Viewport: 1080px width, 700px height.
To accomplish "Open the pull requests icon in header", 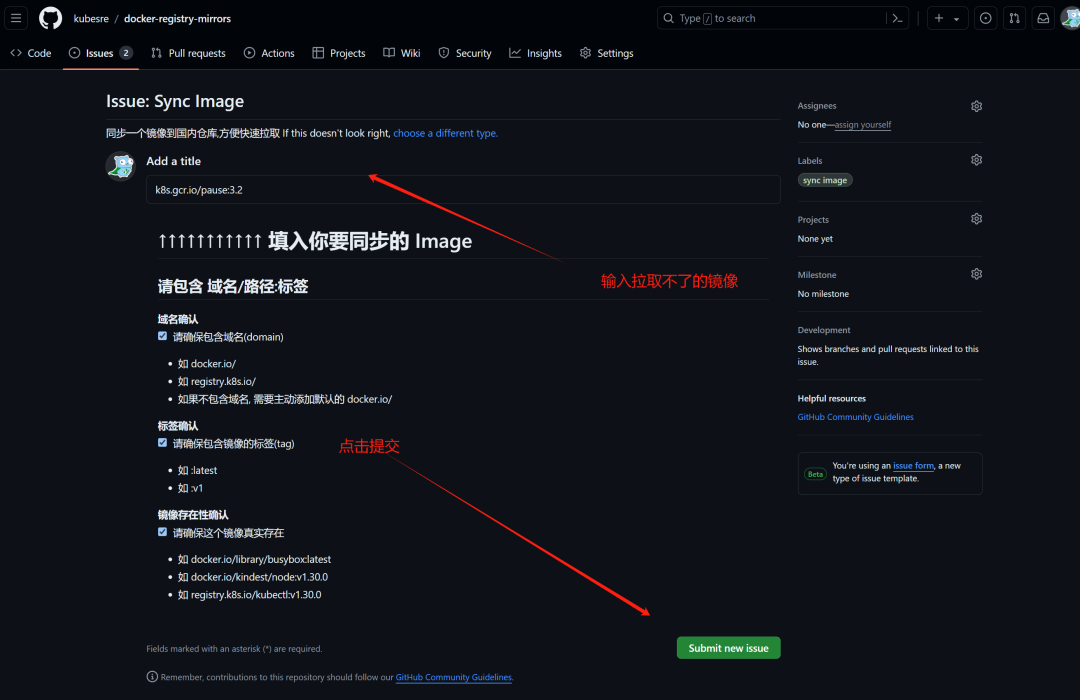I will (x=1015, y=19).
